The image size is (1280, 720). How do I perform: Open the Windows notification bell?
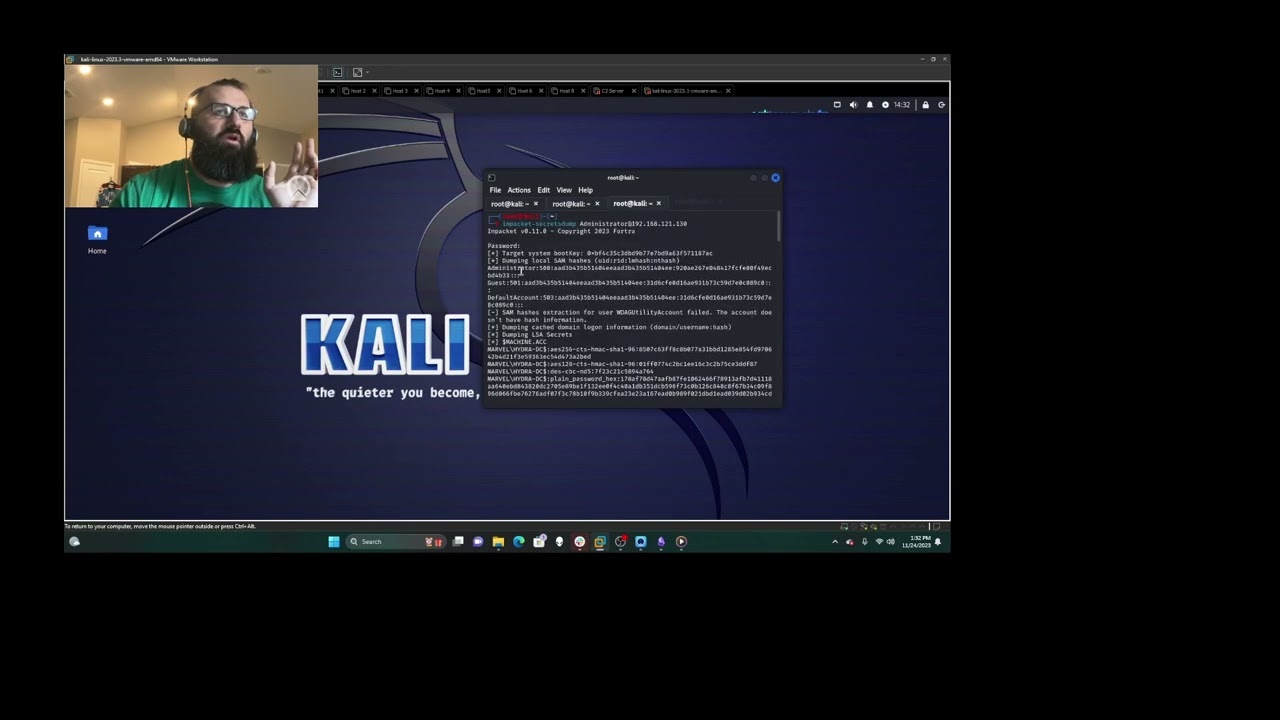(938, 541)
